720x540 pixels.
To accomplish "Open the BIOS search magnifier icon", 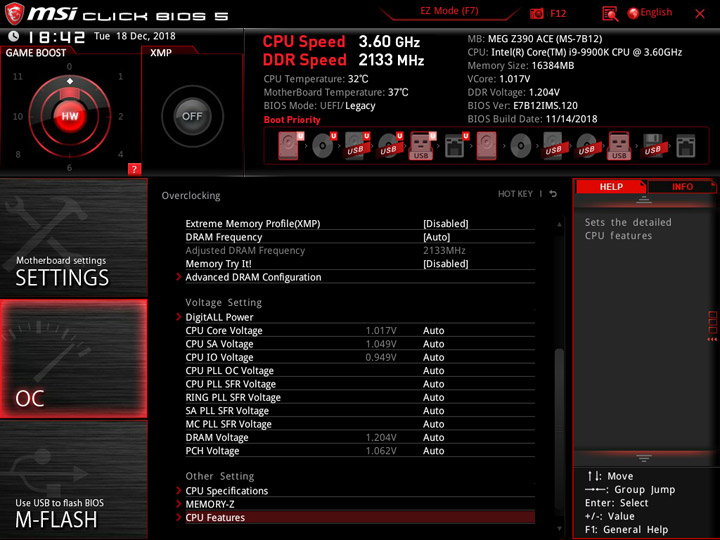I will coord(610,14).
